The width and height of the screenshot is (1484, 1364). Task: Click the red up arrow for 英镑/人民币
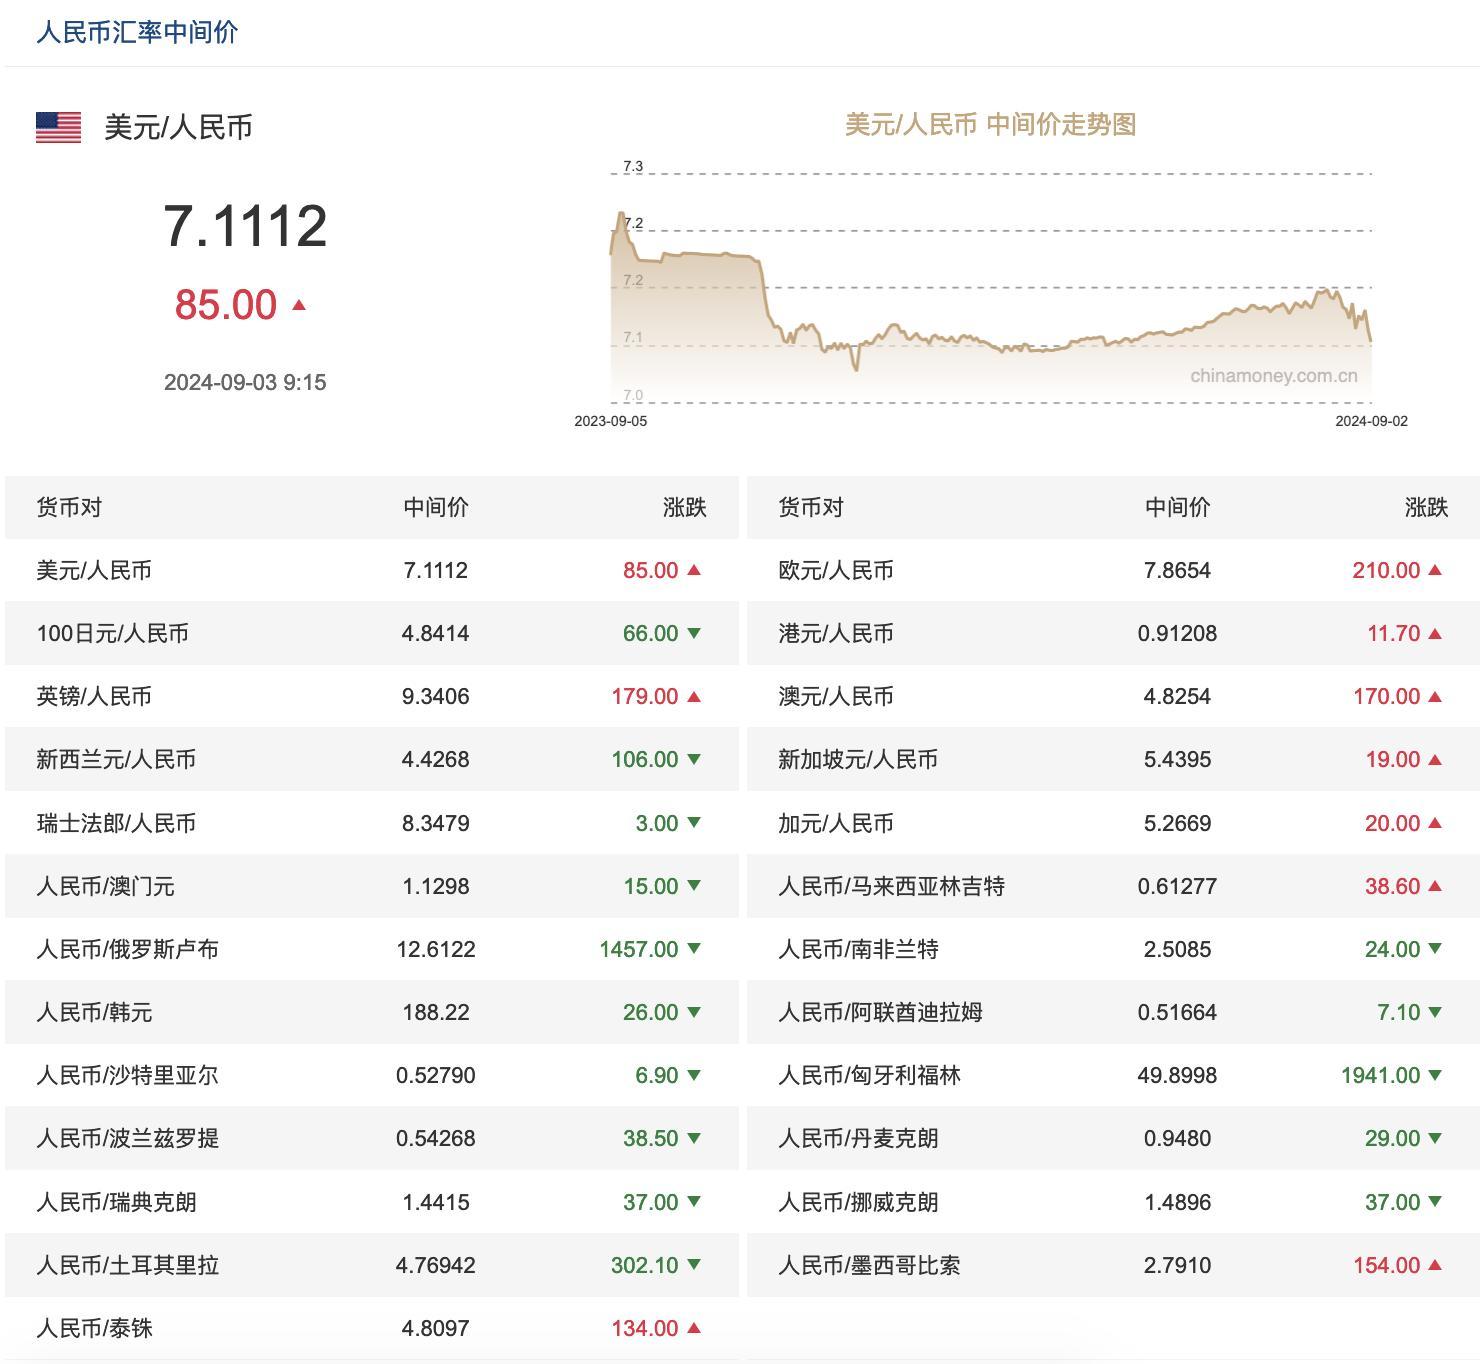tap(693, 696)
